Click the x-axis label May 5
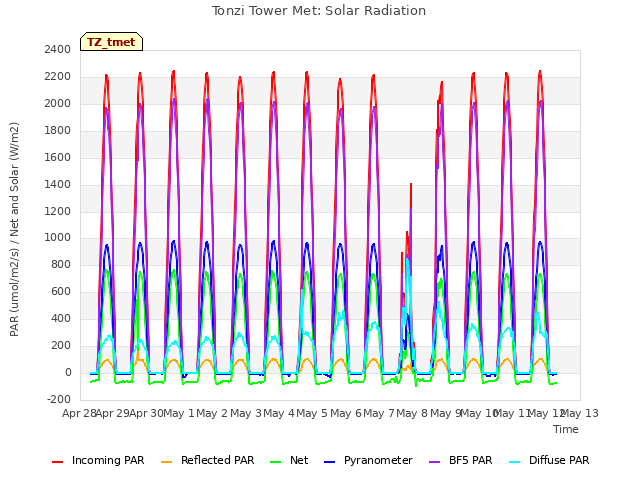 [x=312, y=413]
